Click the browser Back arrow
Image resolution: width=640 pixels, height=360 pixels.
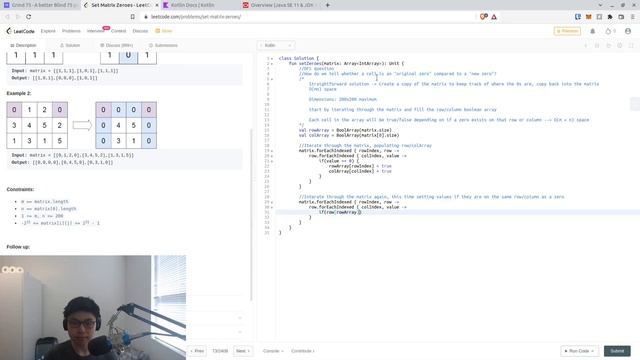[7, 17]
